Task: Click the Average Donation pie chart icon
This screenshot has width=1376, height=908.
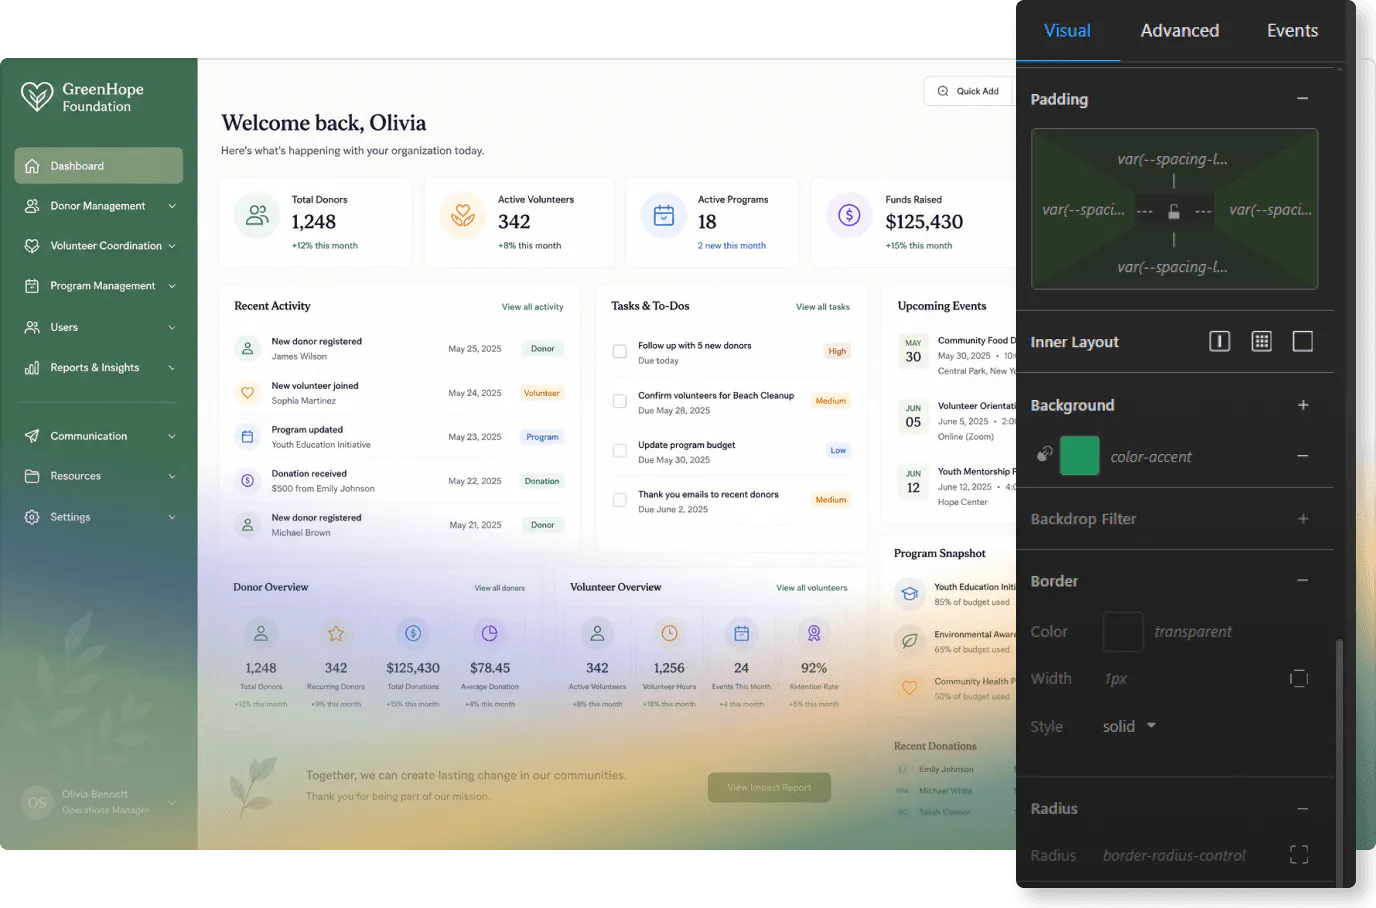Action: click(x=490, y=633)
